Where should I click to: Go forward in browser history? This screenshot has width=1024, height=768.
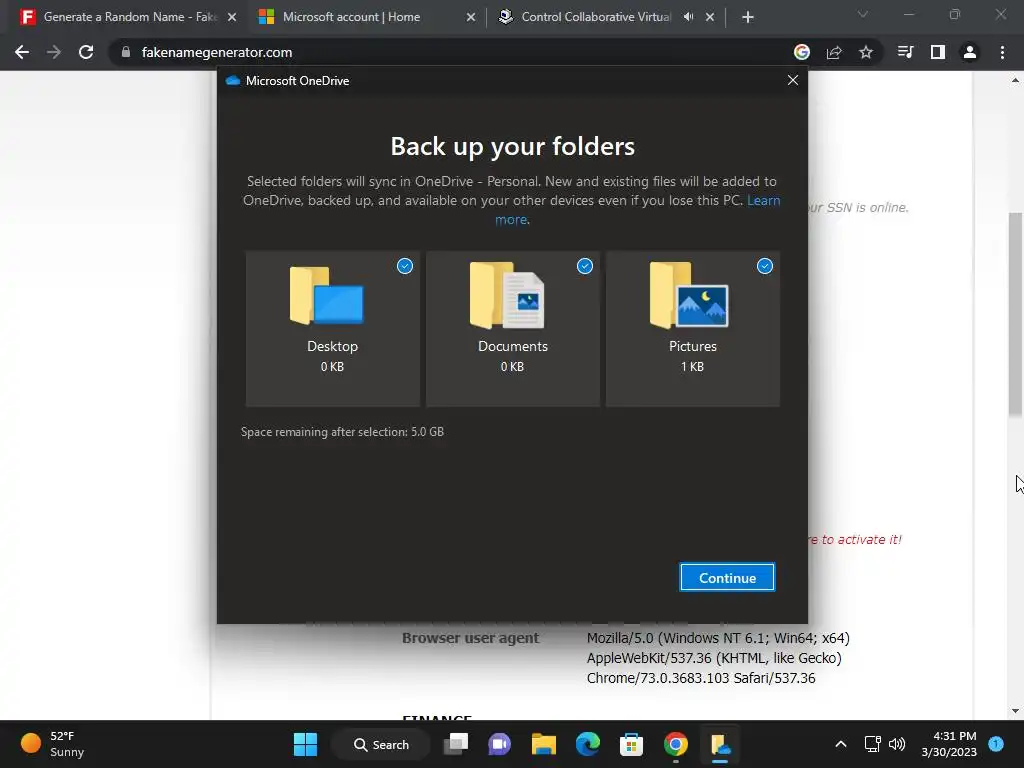coord(54,52)
